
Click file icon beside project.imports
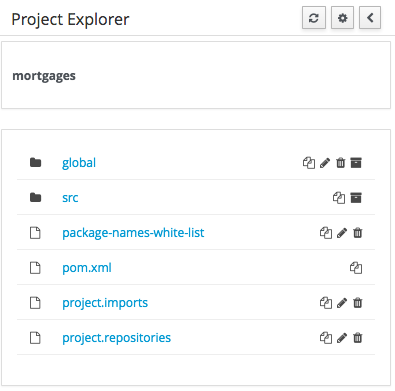[x=35, y=303]
